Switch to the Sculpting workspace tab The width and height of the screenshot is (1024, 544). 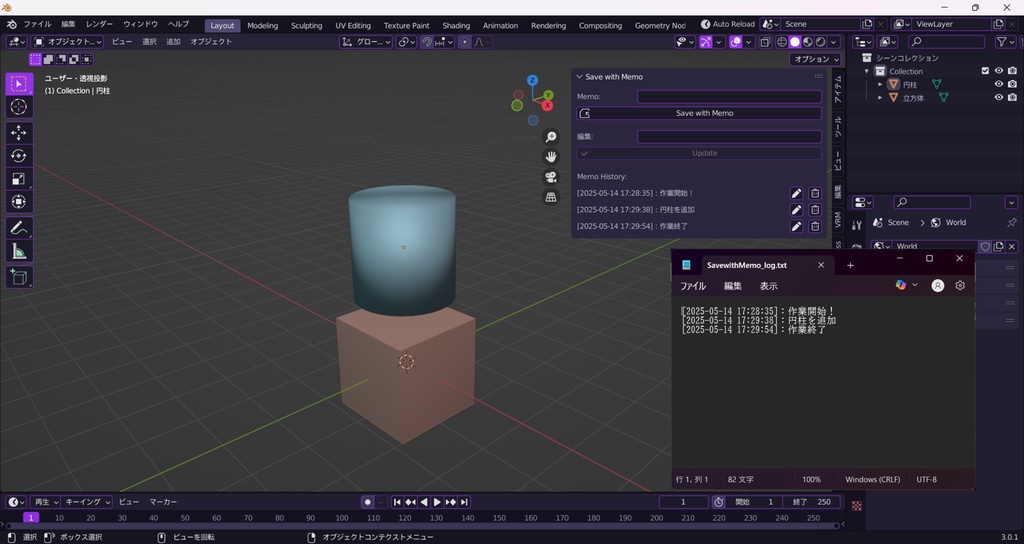click(306, 25)
